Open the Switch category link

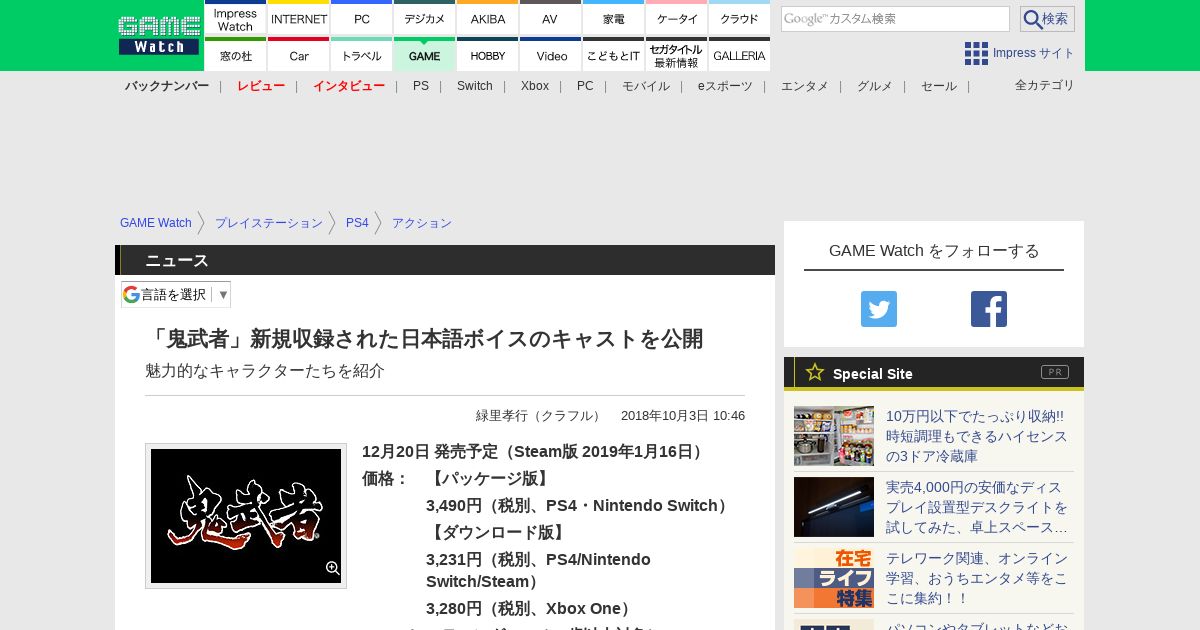click(x=475, y=86)
